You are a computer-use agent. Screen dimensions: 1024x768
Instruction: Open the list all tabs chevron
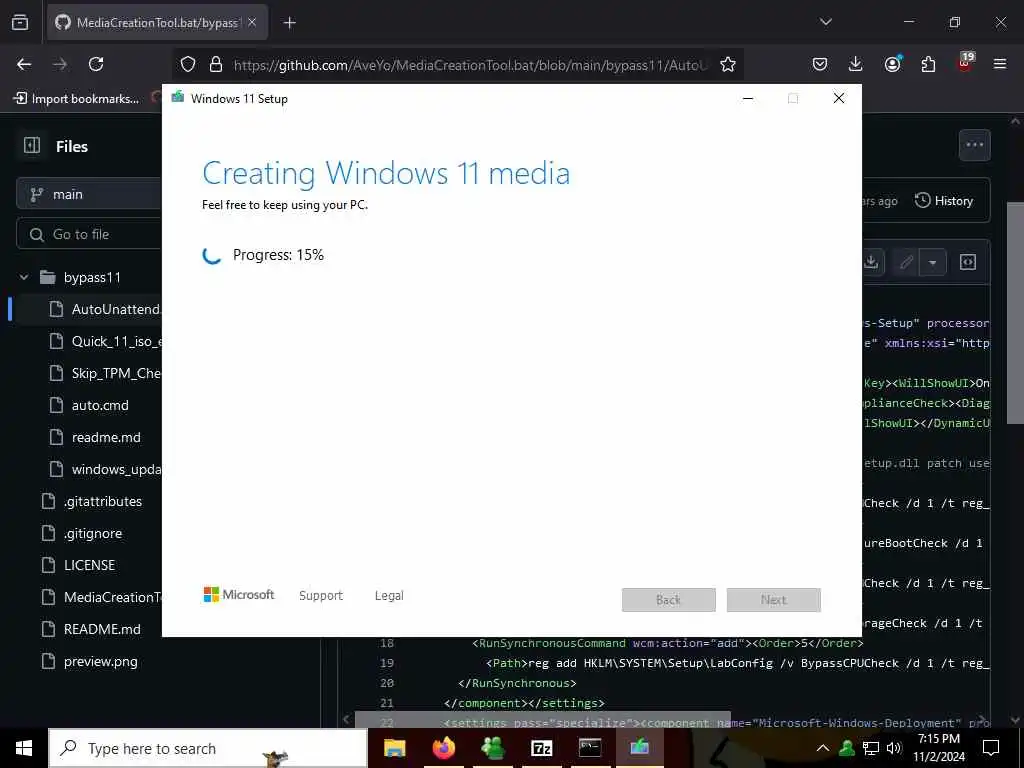click(x=826, y=22)
